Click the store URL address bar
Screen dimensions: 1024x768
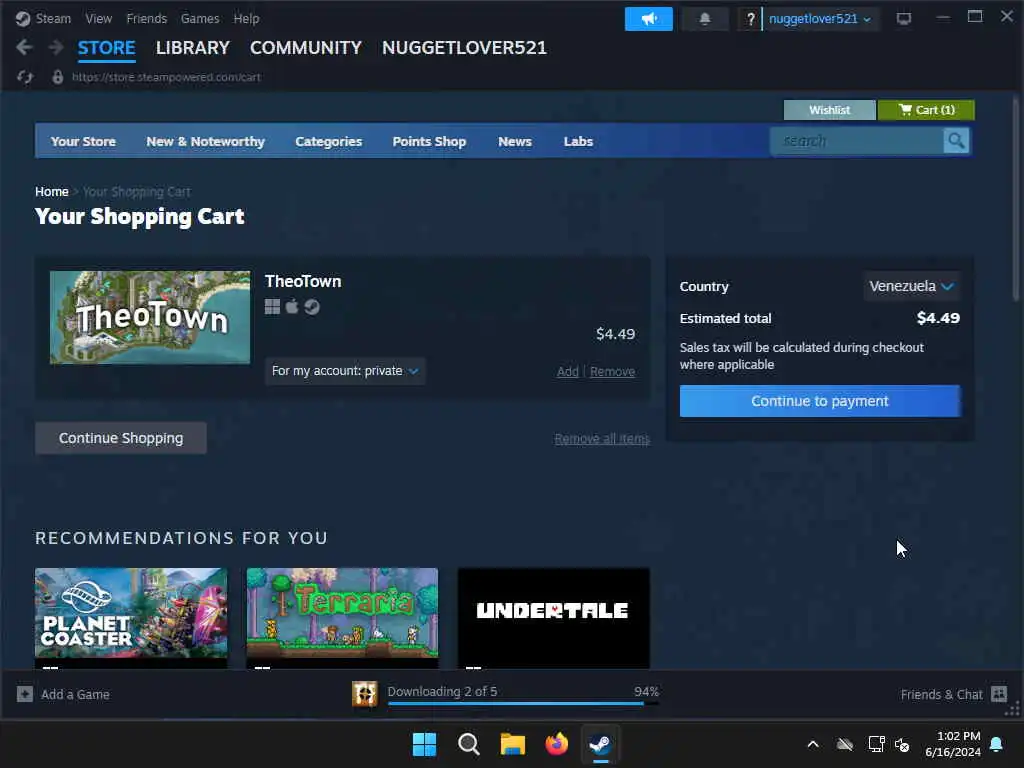tap(166, 77)
